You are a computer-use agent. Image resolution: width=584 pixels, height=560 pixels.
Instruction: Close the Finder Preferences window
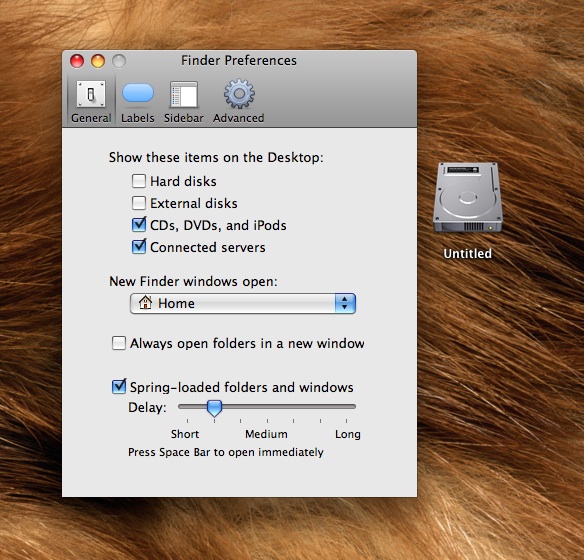[x=77, y=61]
